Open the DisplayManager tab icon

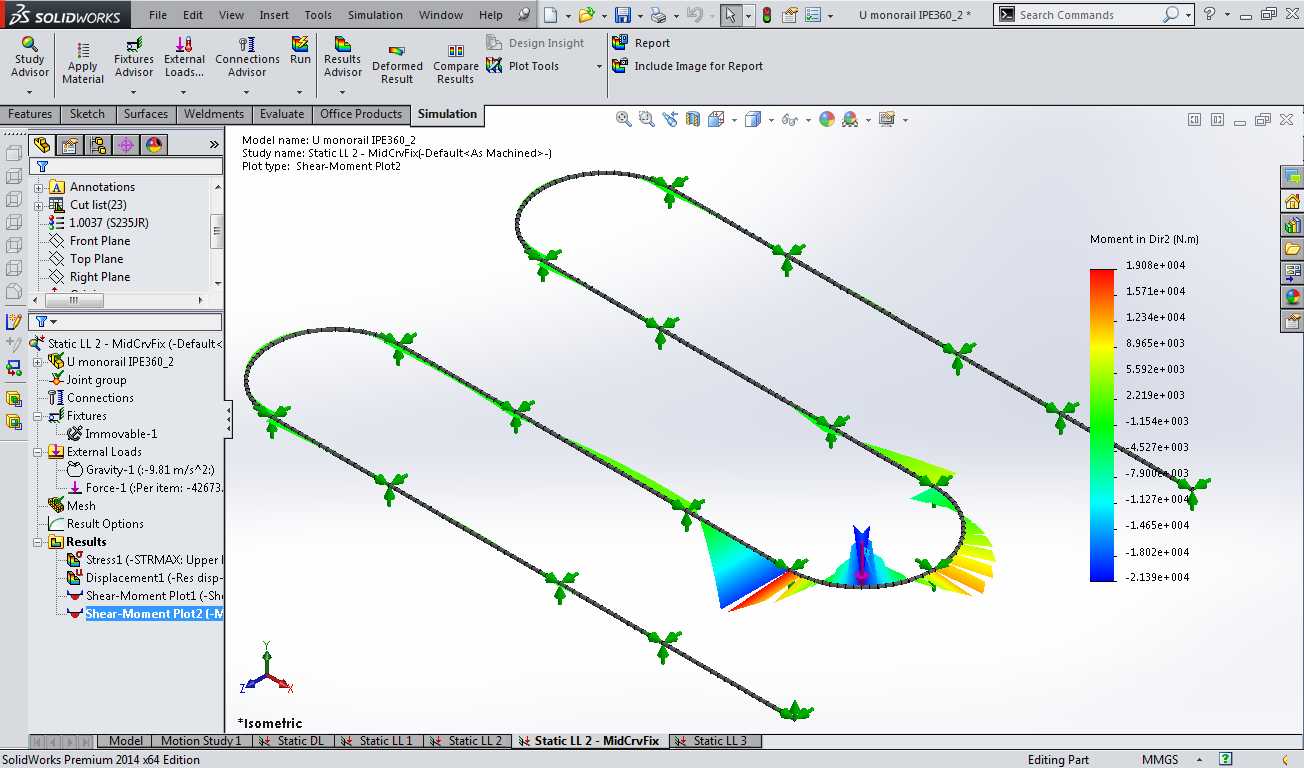click(154, 145)
